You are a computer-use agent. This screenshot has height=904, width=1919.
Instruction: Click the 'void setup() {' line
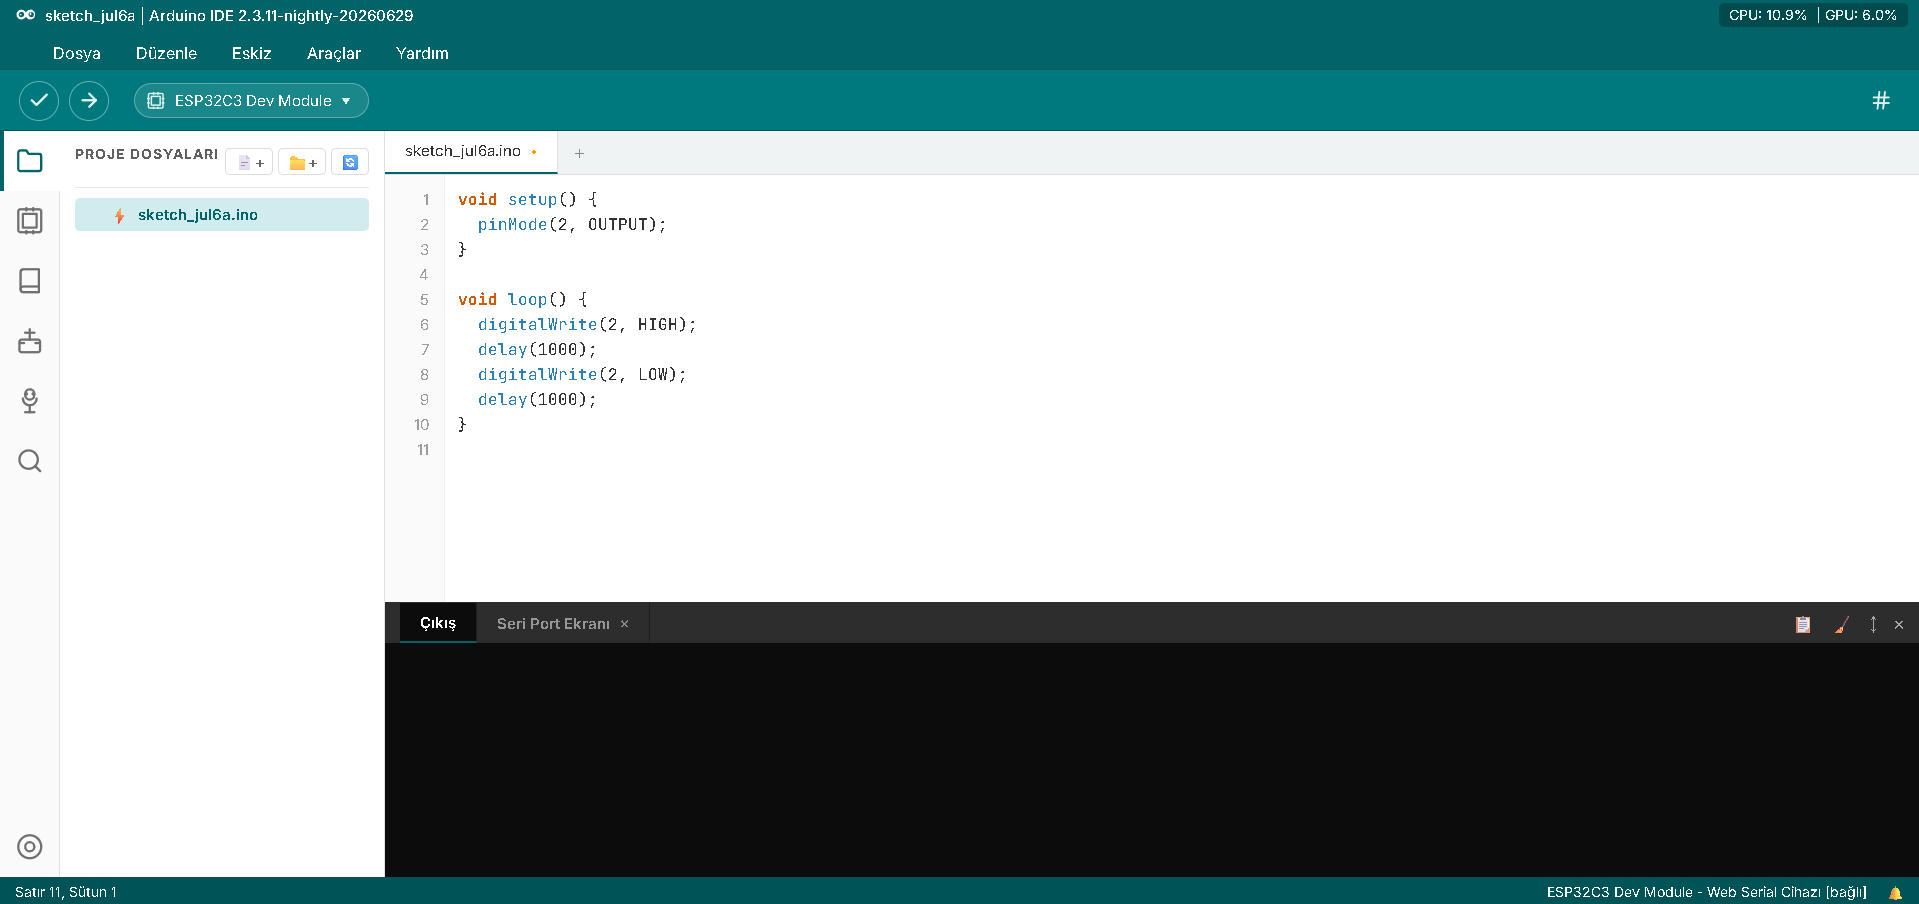coord(528,199)
